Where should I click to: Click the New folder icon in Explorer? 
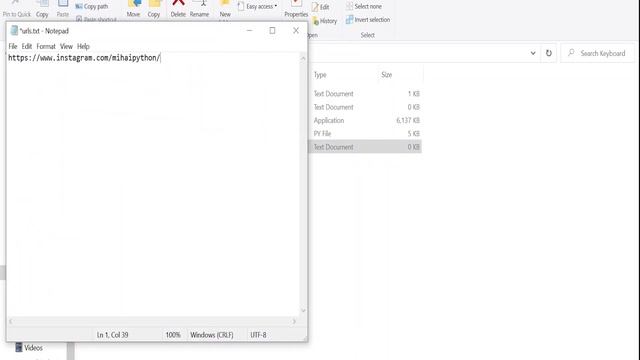click(x=225, y=8)
